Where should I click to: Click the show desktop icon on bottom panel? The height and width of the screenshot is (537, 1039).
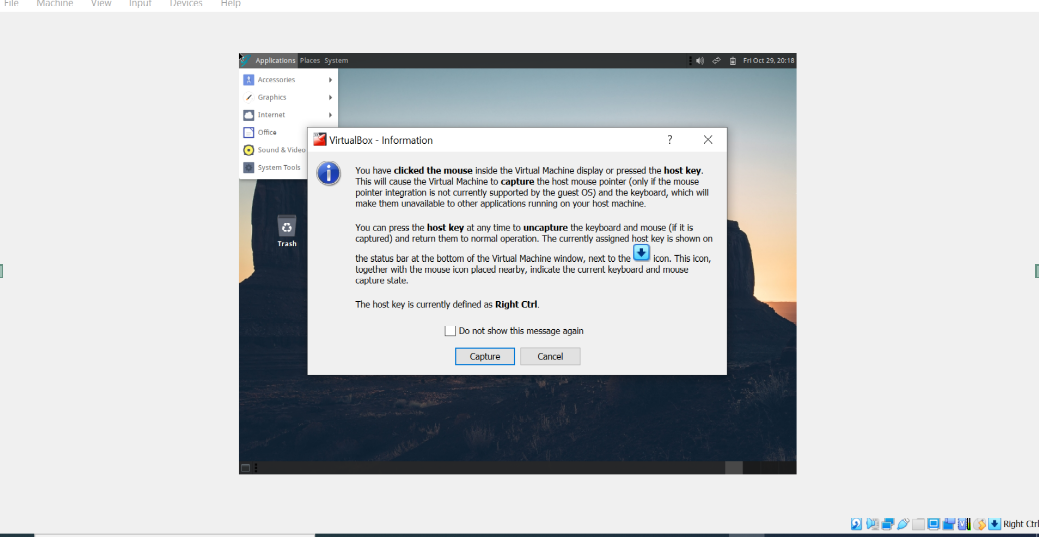pos(245,467)
